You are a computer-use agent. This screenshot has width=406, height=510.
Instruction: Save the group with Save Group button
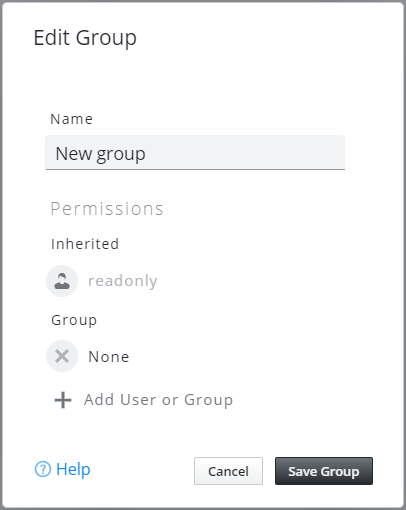[x=324, y=471]
